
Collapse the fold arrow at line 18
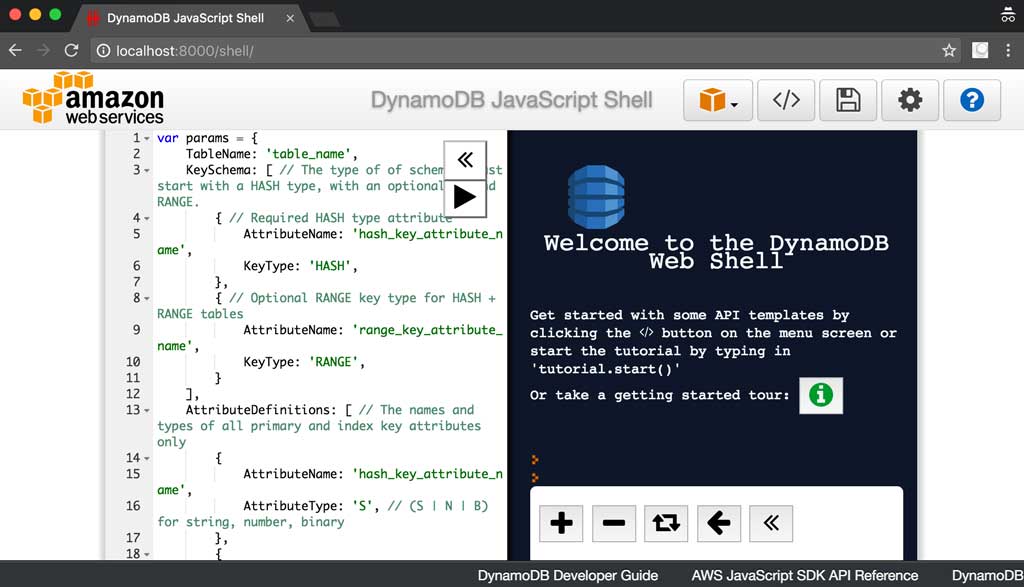point(147,554)
